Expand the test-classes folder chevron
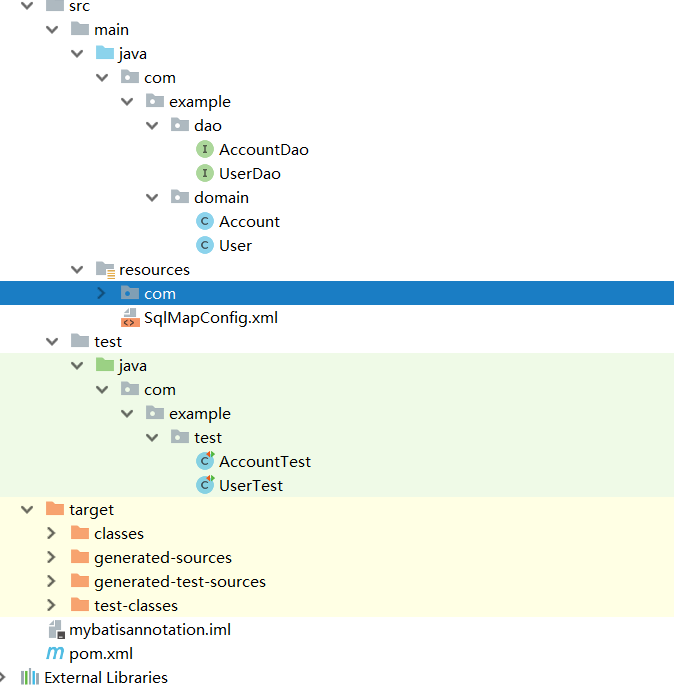 point(51,606)
